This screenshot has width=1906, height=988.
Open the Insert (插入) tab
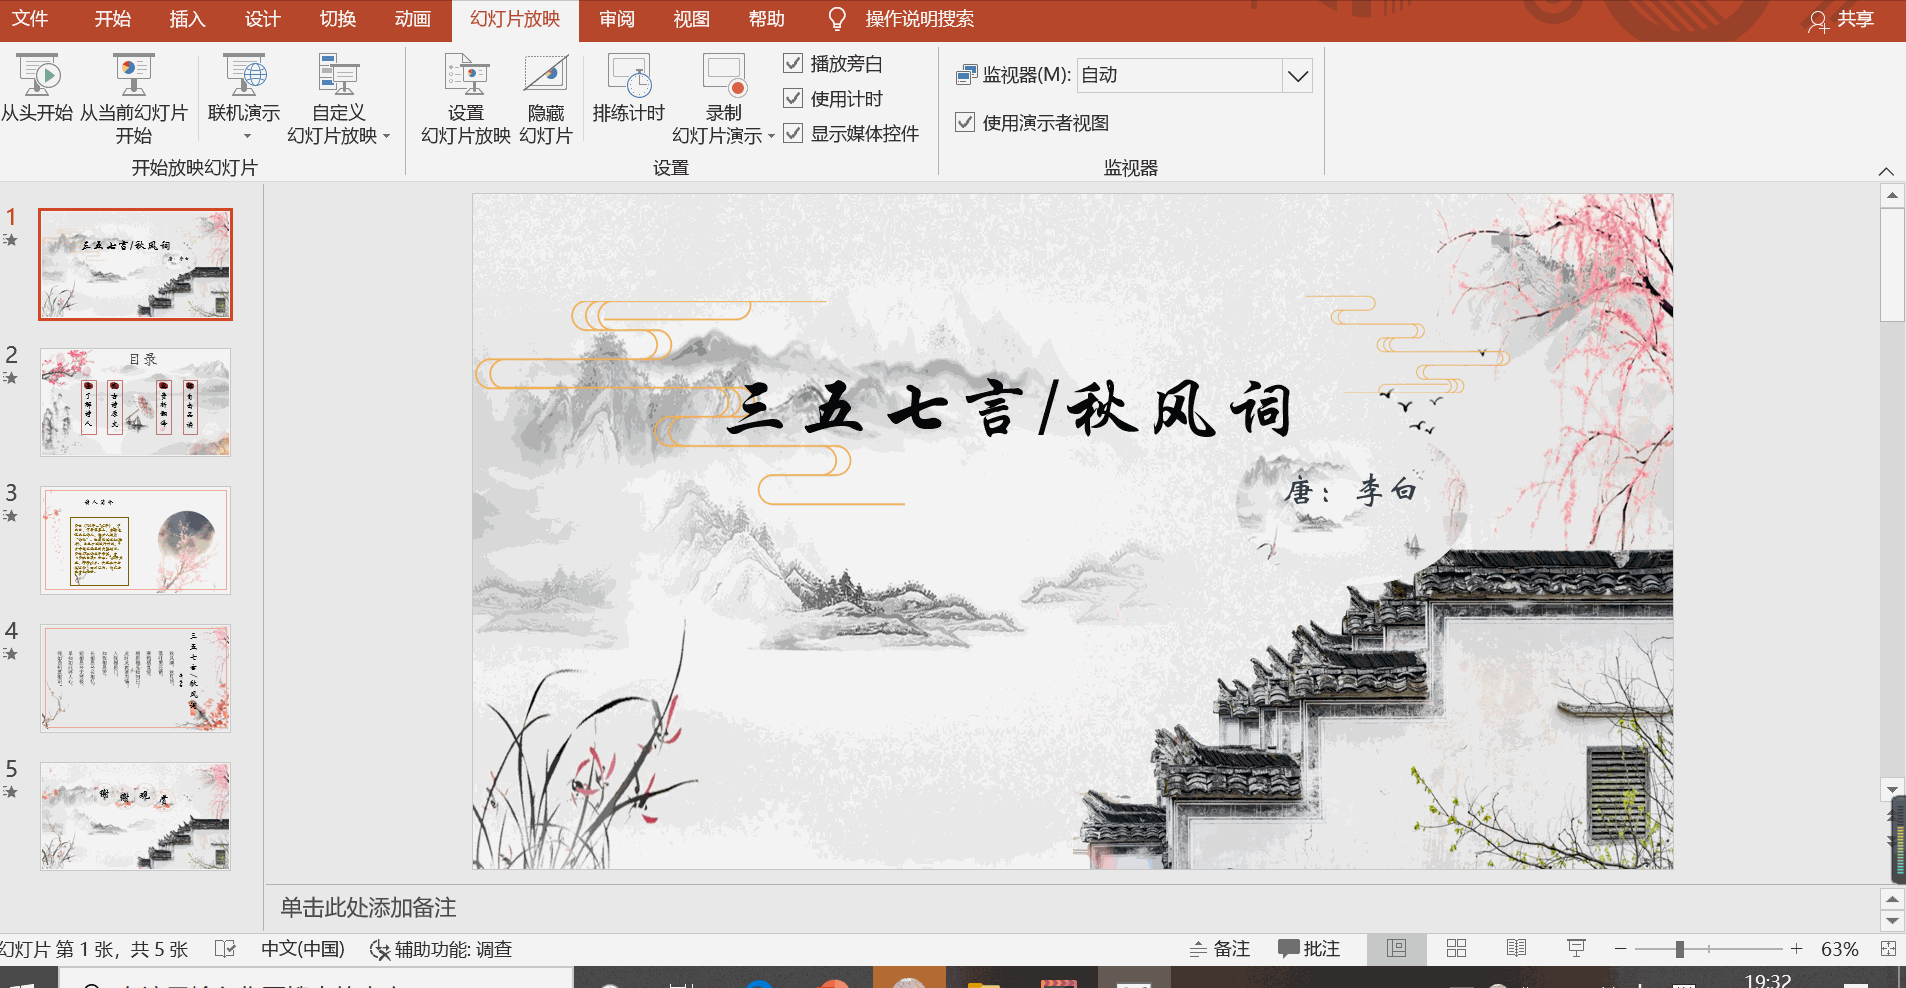point(187,19)
